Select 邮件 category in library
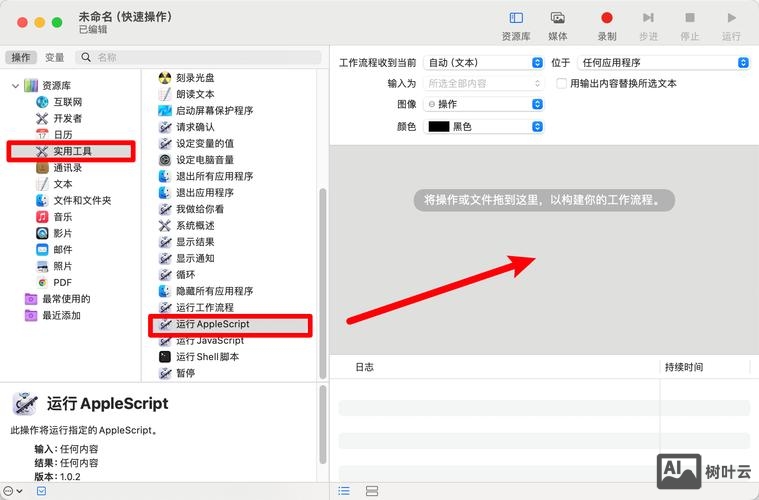The height and width of the screenshot is (500, 759). 54,250
